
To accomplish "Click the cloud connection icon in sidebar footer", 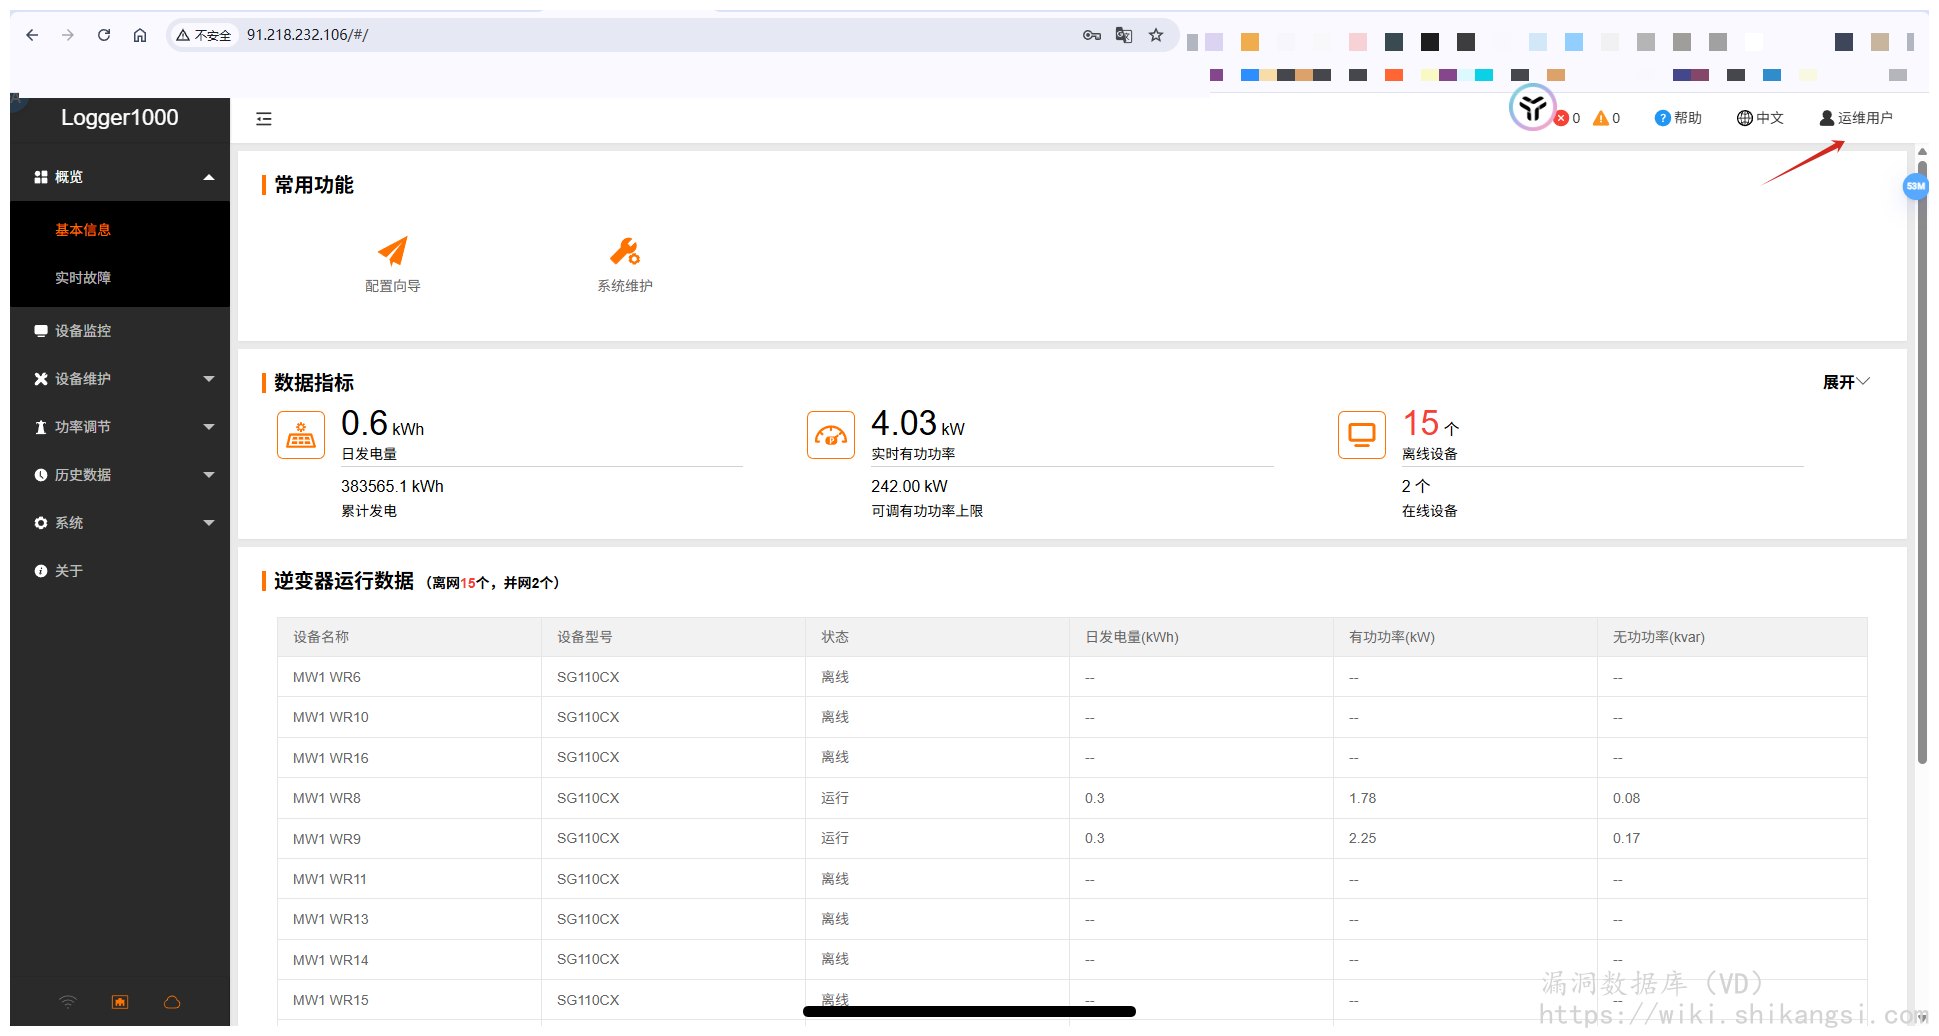I will click(x=172, y=1002).
